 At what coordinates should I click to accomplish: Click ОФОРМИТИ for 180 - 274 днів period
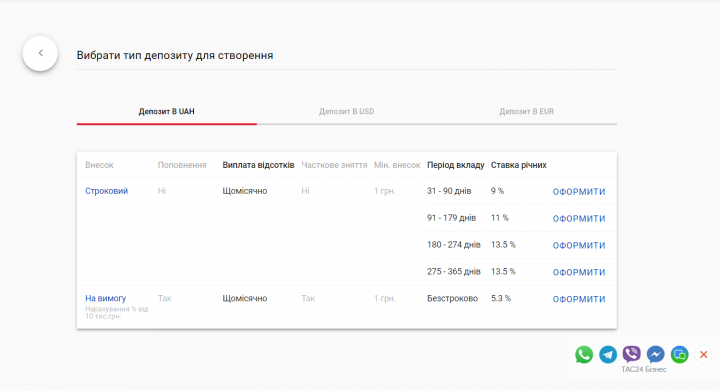[579, 246]
